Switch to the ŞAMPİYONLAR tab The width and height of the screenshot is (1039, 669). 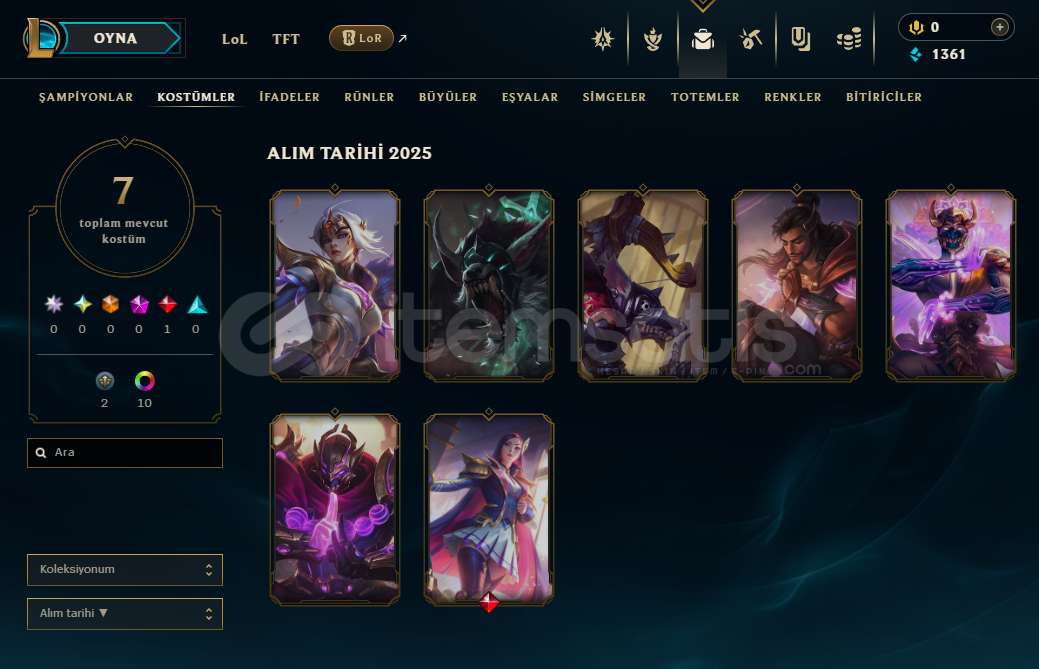(85, 97)
